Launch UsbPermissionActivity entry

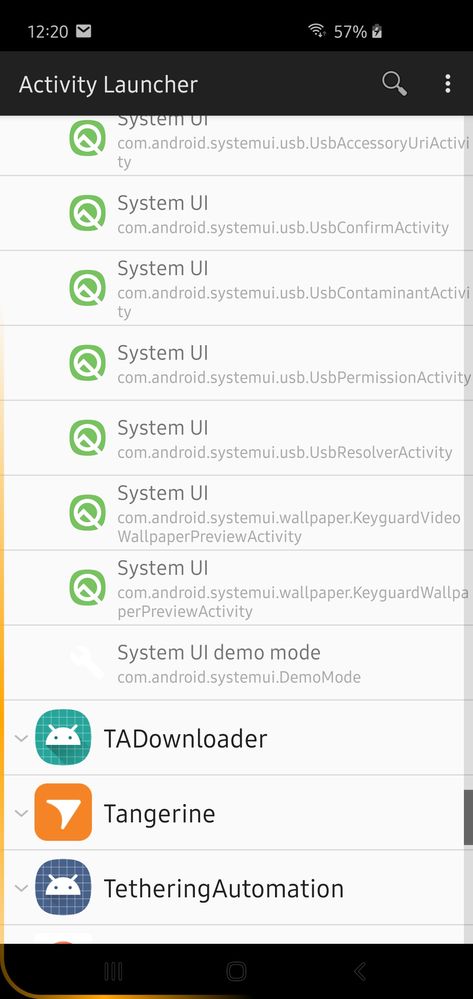coord(236,363)
